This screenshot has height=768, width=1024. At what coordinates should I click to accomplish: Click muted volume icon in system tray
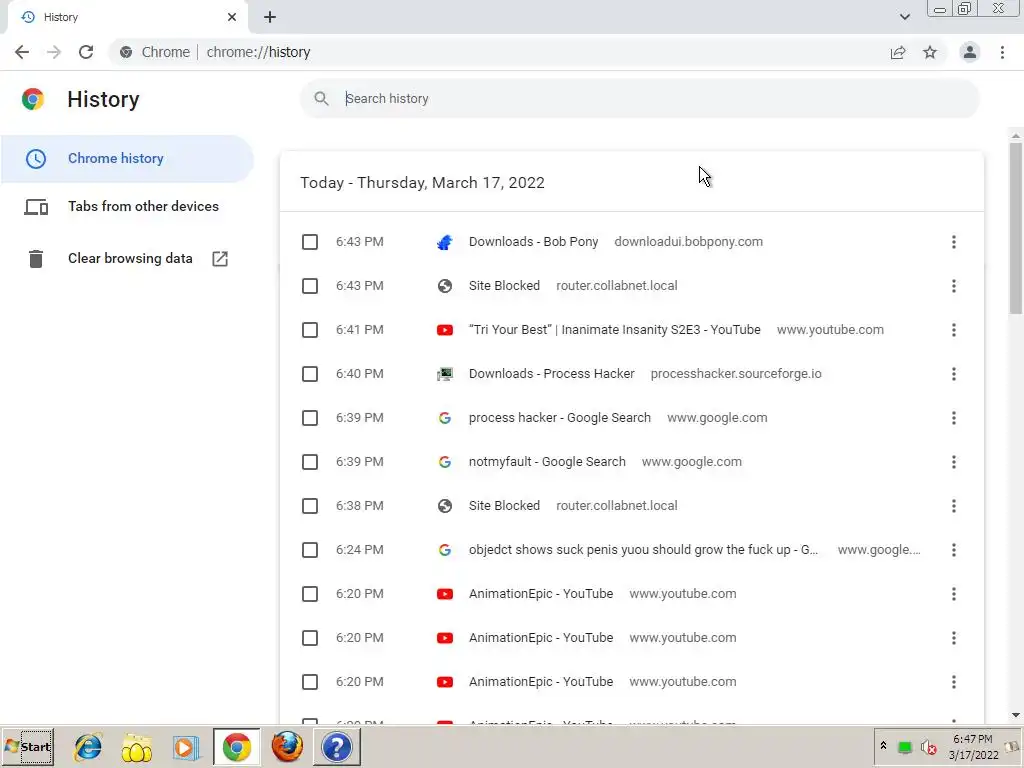pos(928,748)
